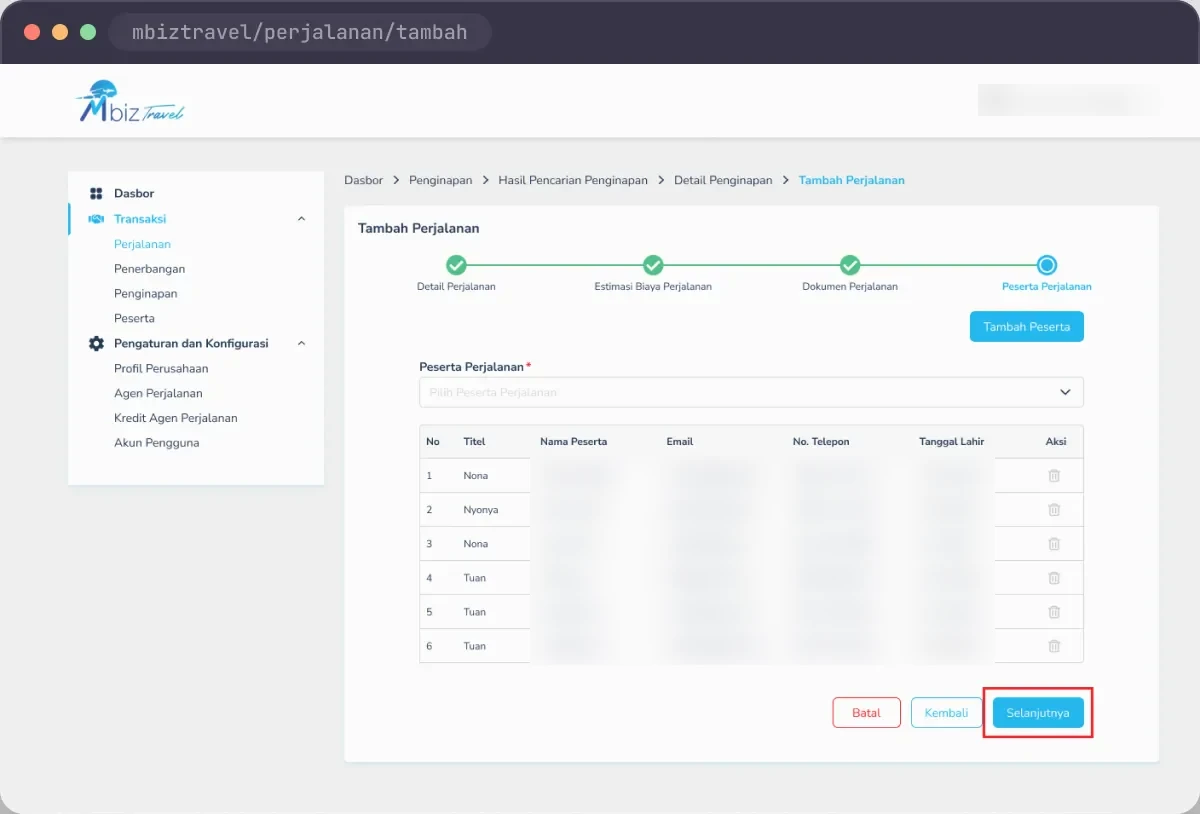
Task: Go to Penginapan breadcrumb link
Action: point(441,180)
